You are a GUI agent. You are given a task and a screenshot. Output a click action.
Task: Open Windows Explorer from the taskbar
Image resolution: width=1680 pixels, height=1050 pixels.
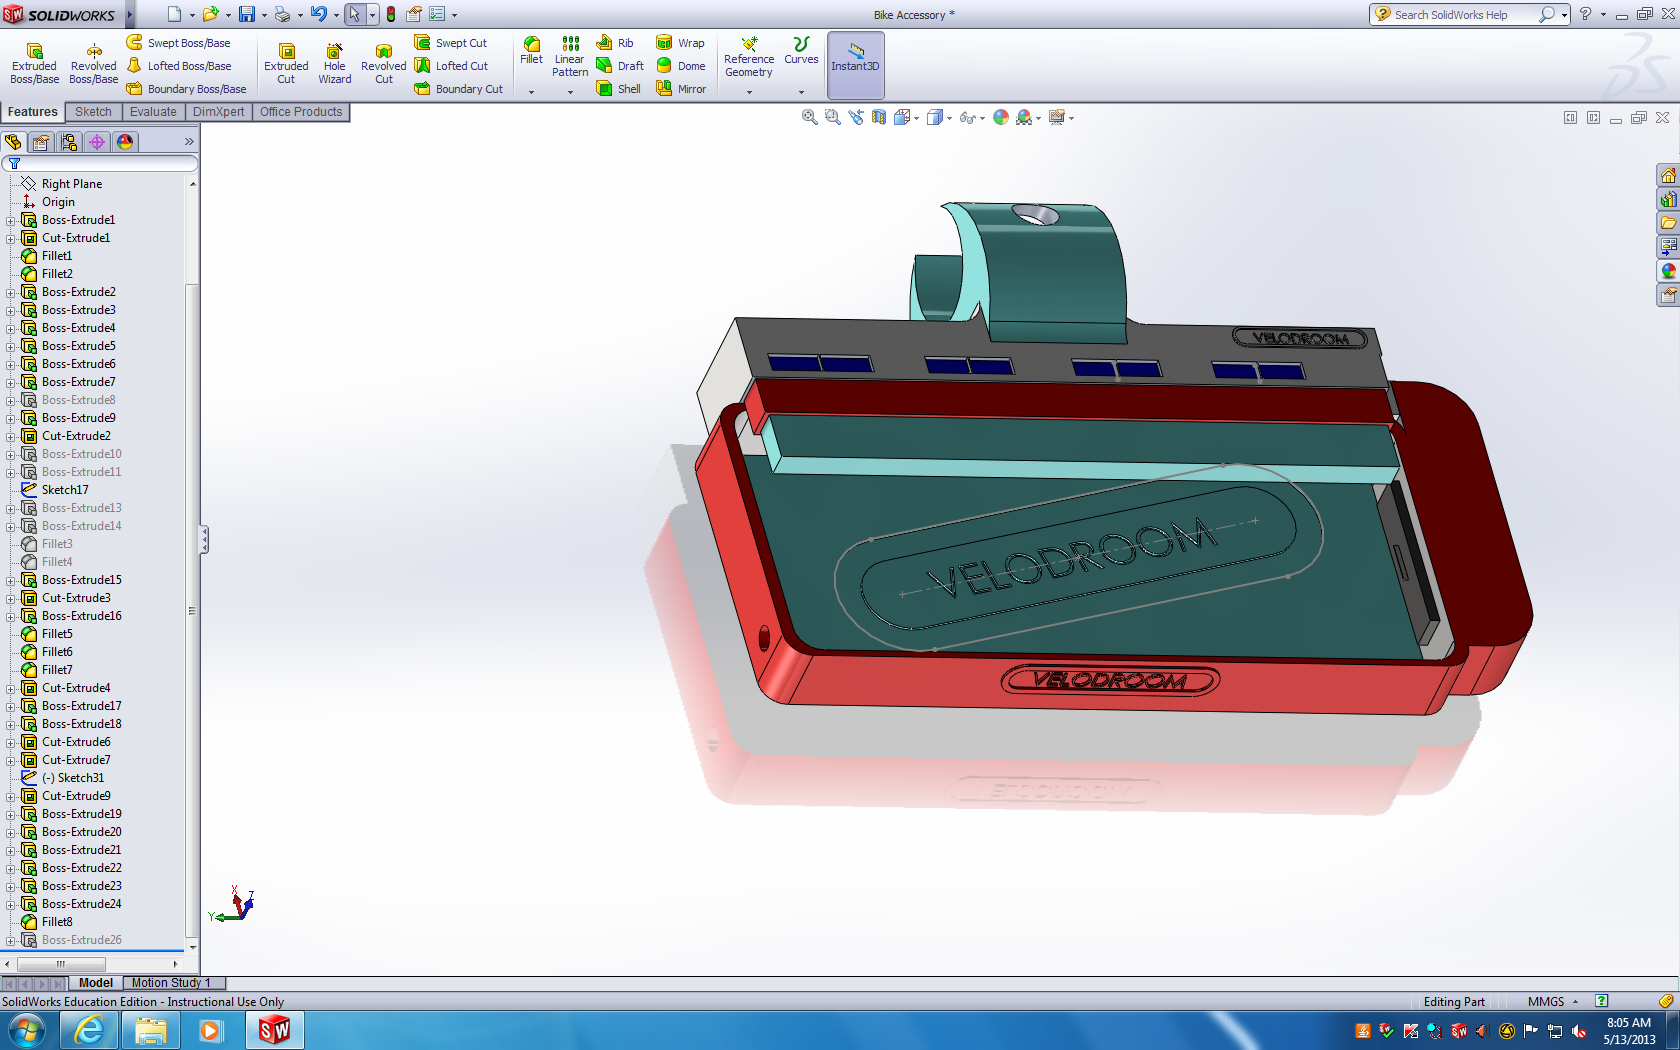(x=151, y=1030)
